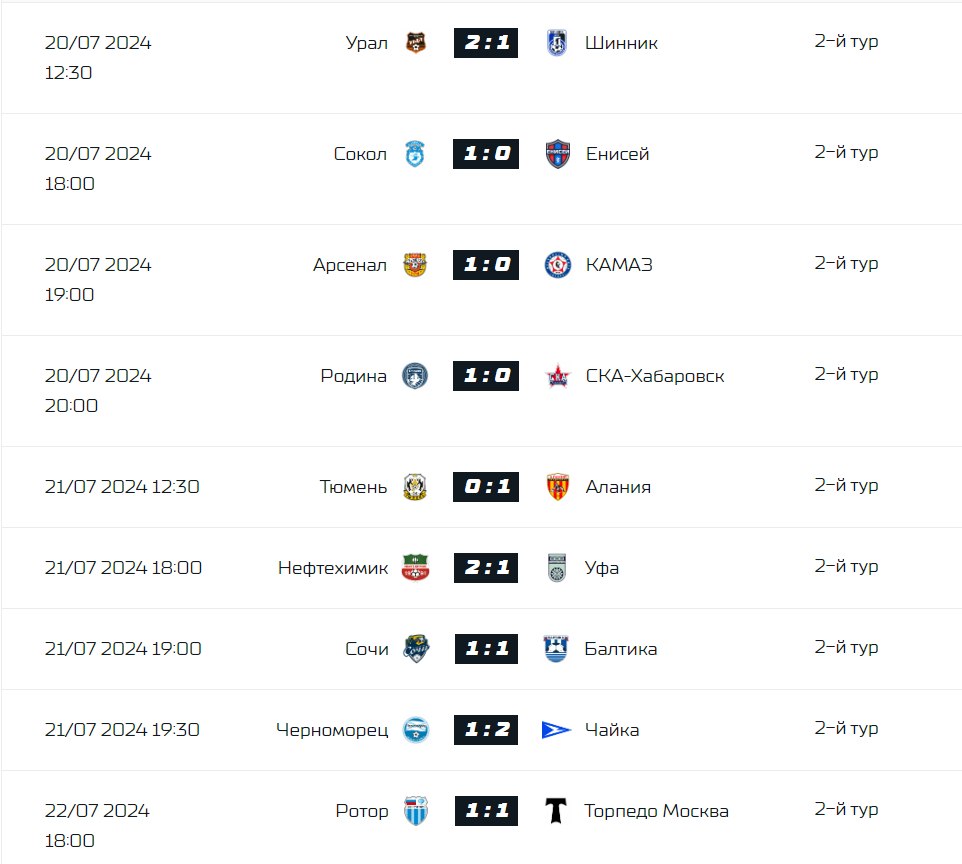
Task: Open the Сокол team name link
Action: click(360, 154)
